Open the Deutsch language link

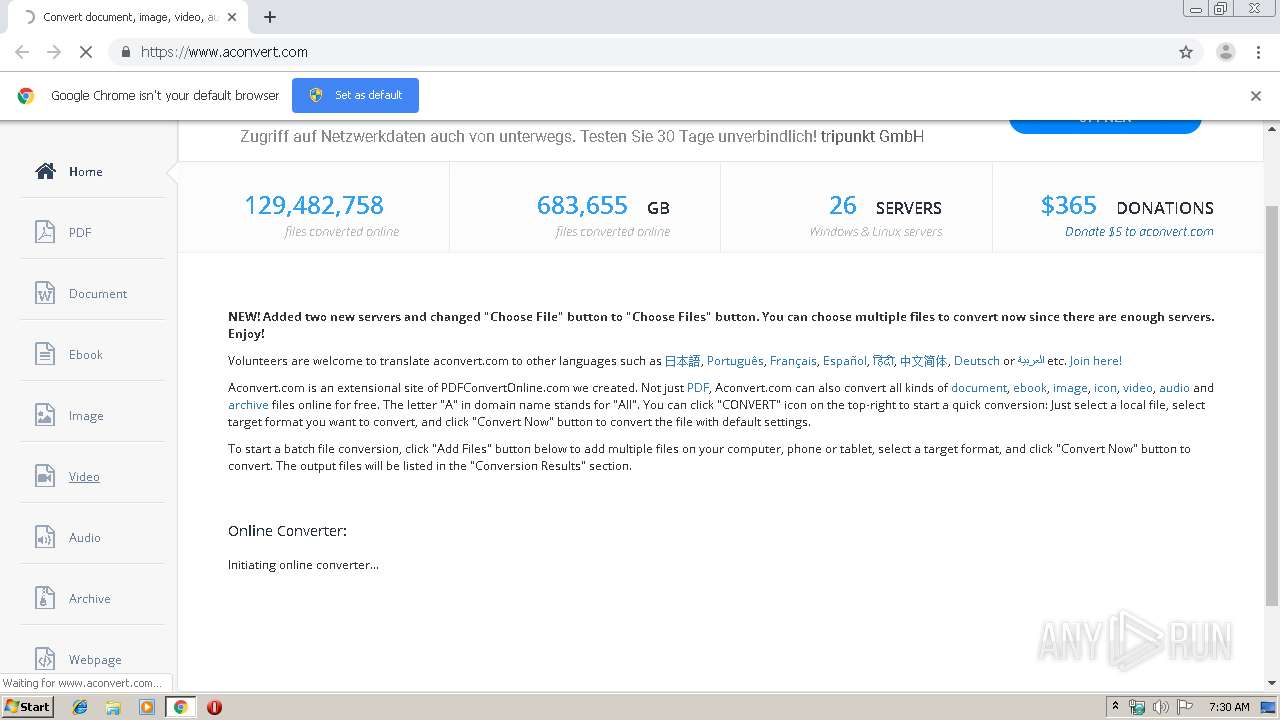pyautogui.click(x=977, y=361)
